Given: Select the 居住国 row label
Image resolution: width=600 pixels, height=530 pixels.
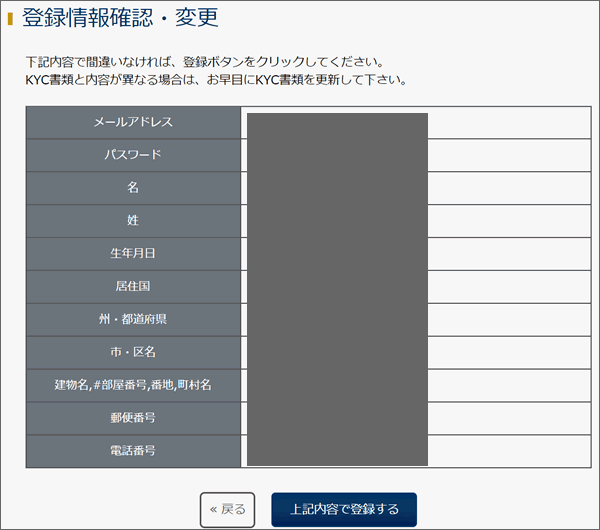Looking at the screenshot, I should (133, 287).
